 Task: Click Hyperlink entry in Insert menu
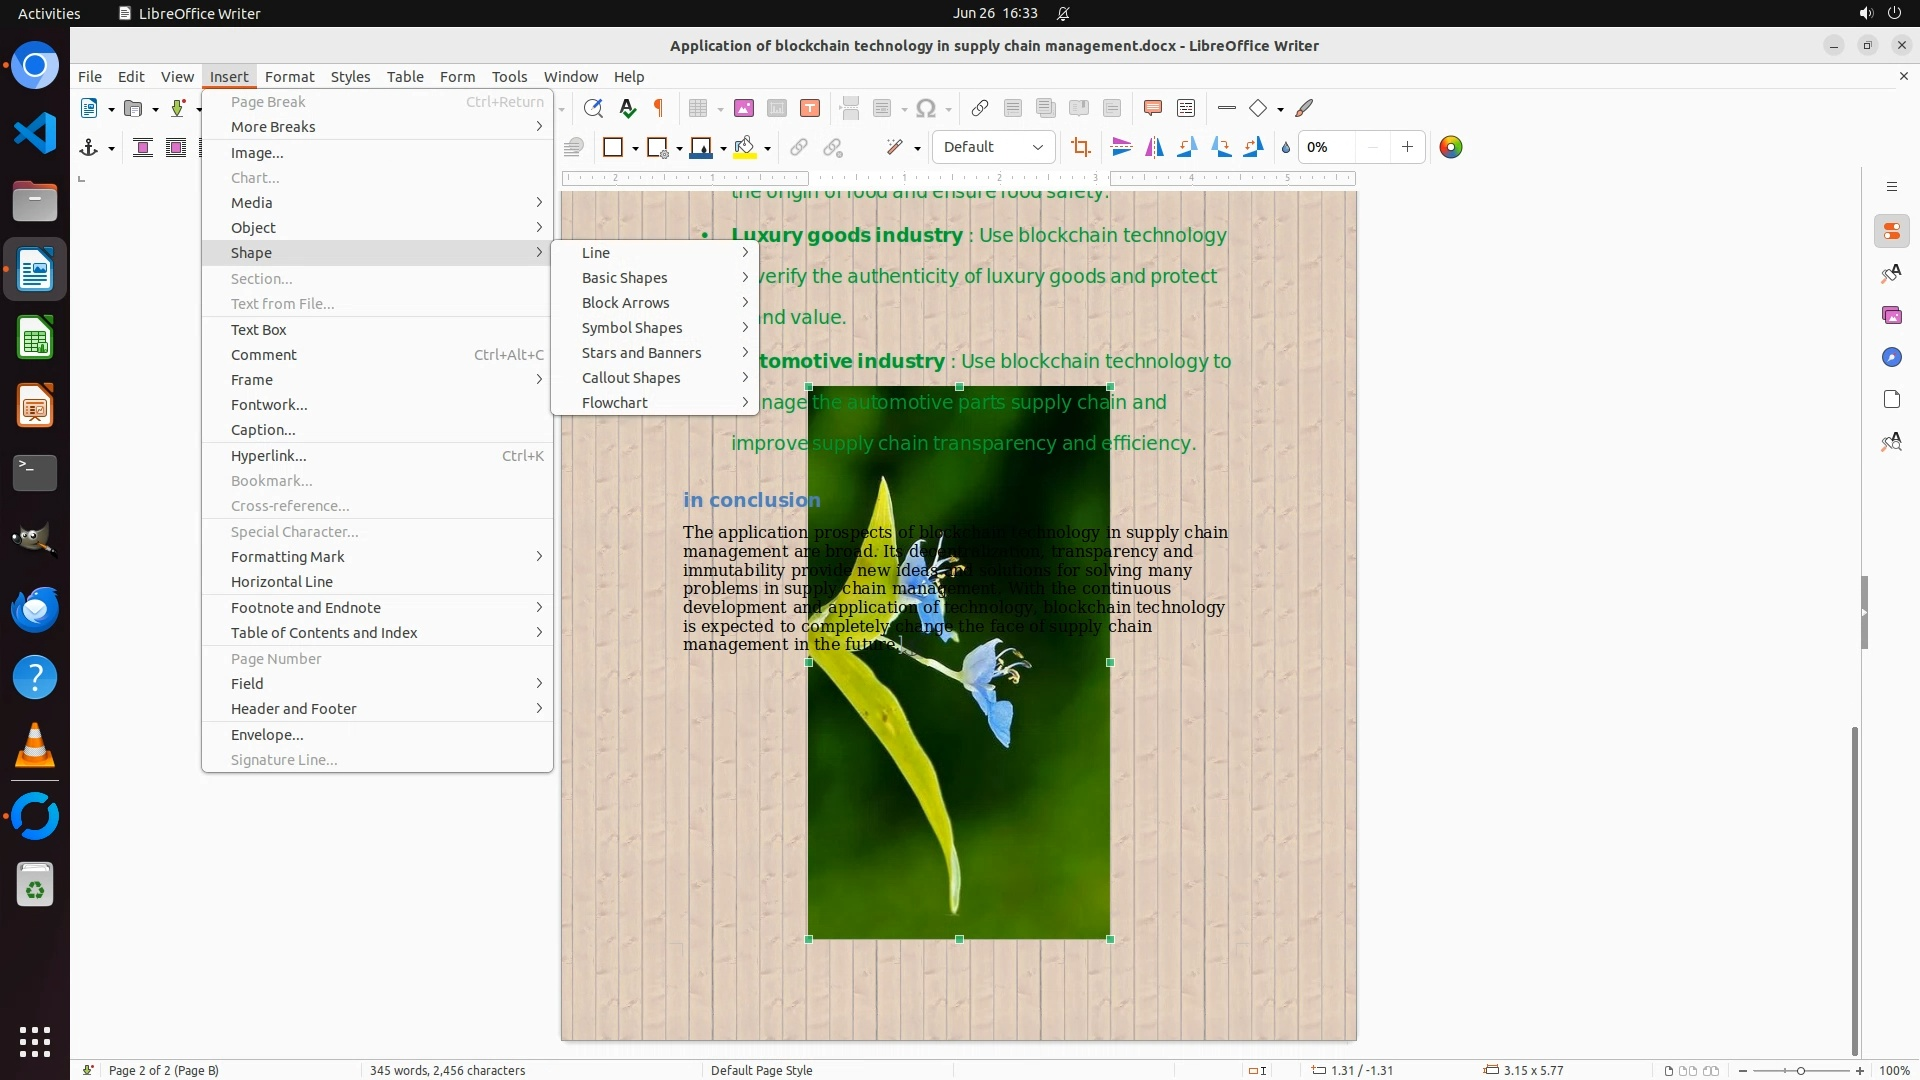pyautogui.click(x=269, y=456)
